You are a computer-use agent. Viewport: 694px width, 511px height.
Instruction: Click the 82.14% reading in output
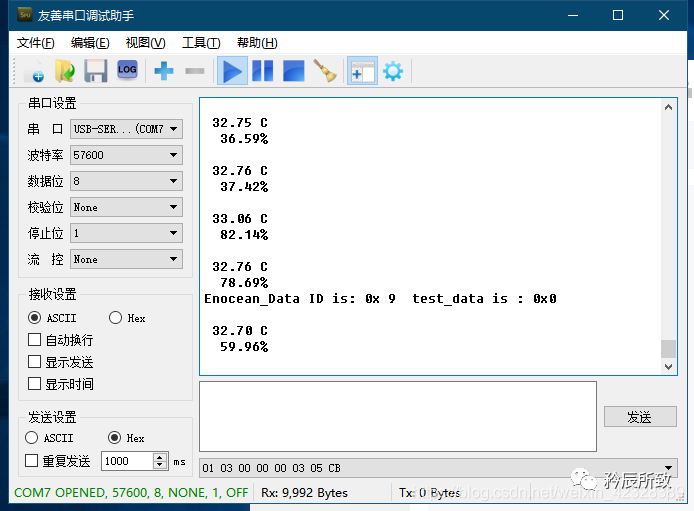(244, 234)
